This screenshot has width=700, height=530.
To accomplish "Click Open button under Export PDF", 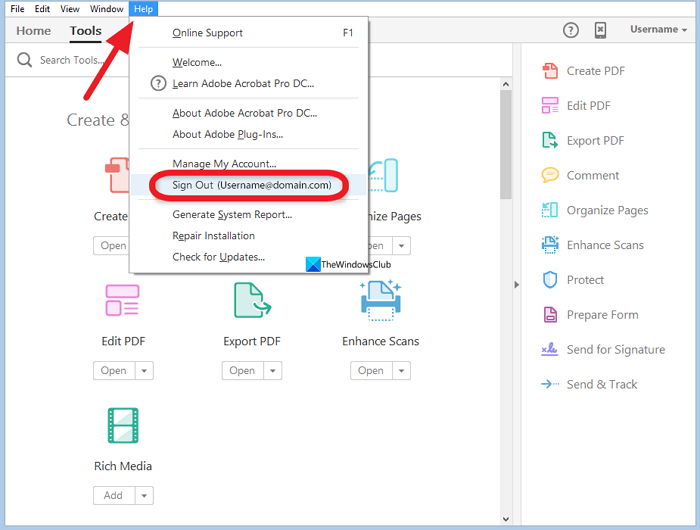I will tap(242, 371).
